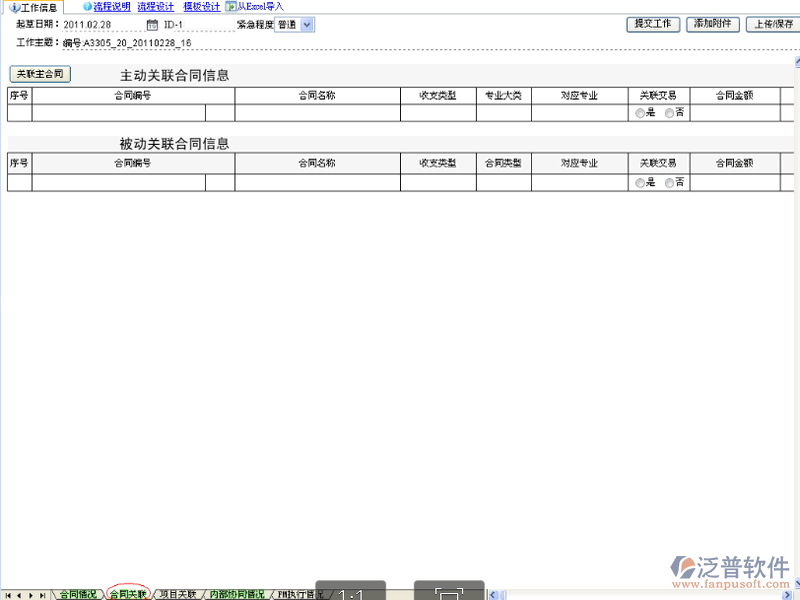Expand the 紧急程度 dropdown
800x600 pixels.
tap(306, 25)
